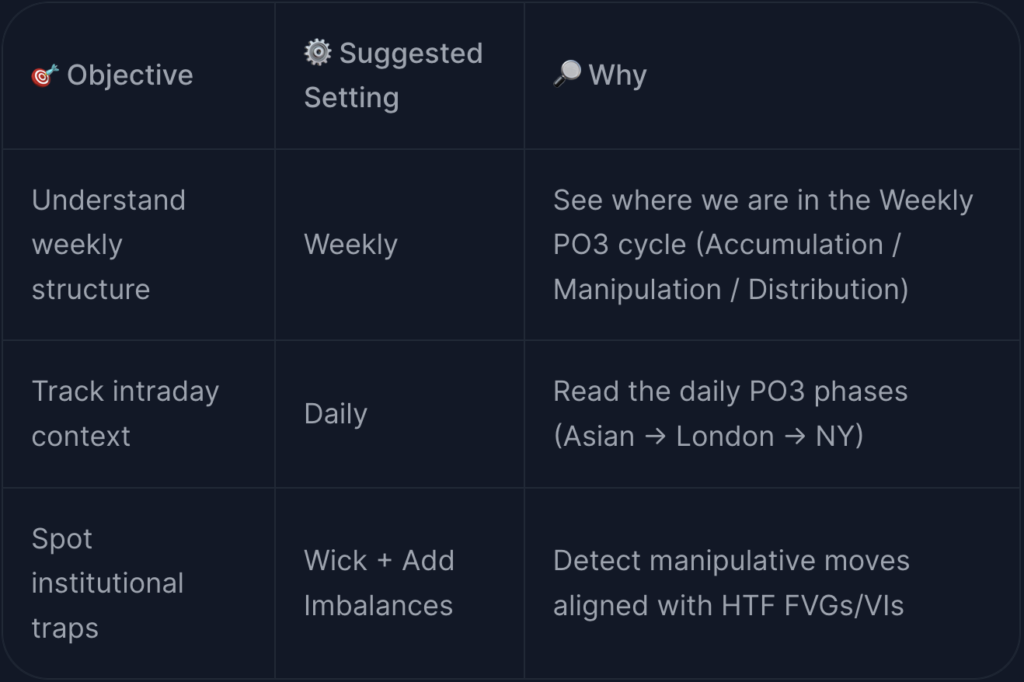Click the 'Asian → London → NY' line
Screen dimensions: 1024x682
(709, 436)
